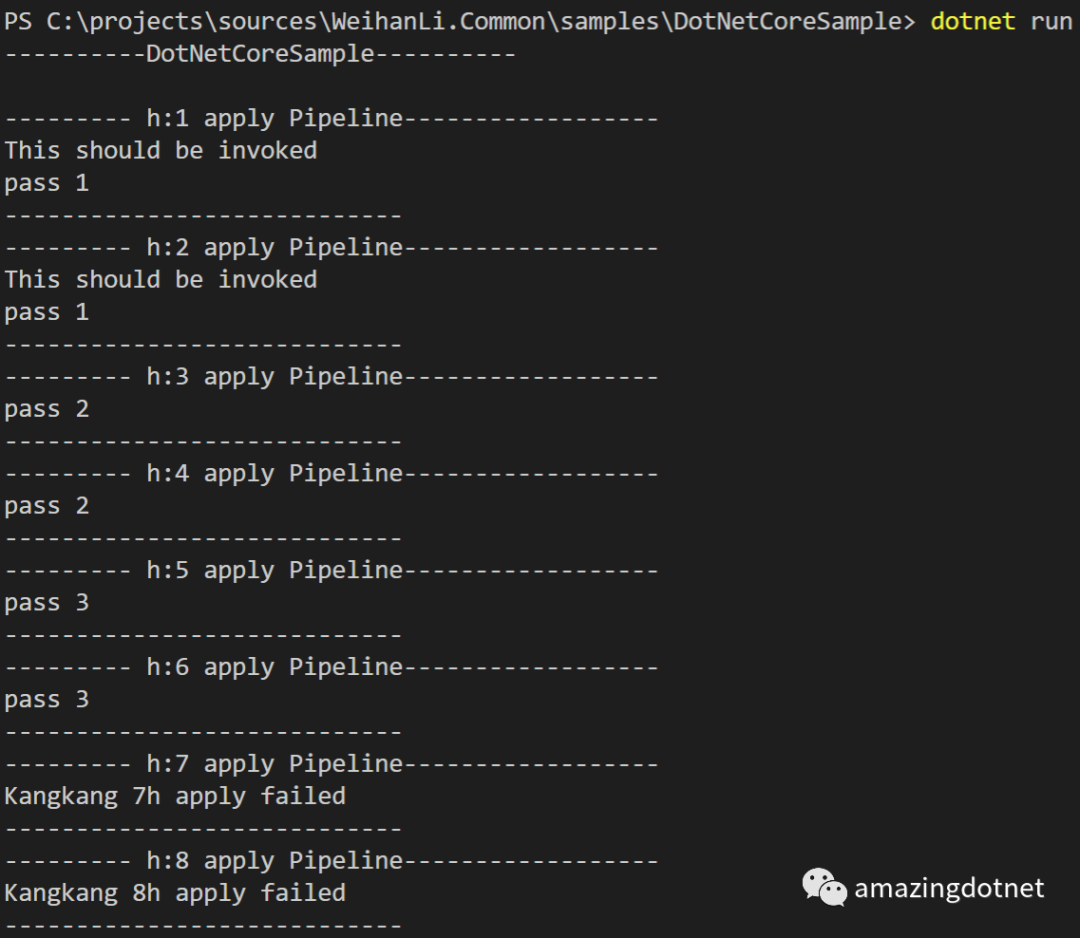Click the 'Kangkang 8h apply failed' line
1080x938 pixels.
[x=175, y=893]
